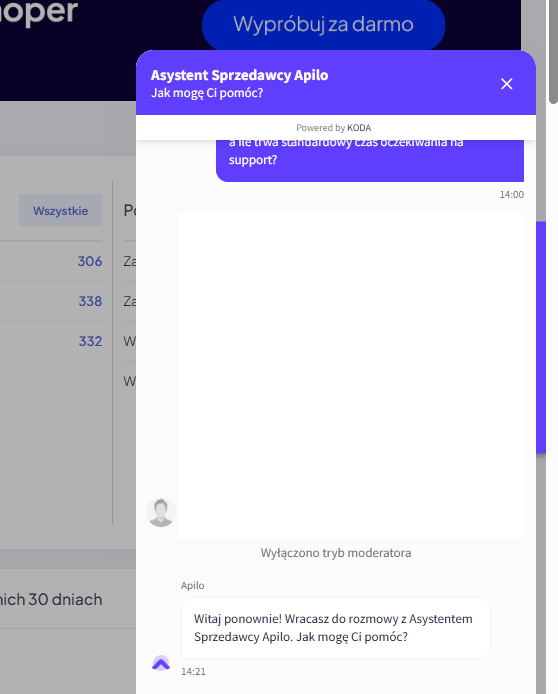Click the 'Wyłączono tryb moderatora' notice

pyautogui.click(x=336, y=553)
